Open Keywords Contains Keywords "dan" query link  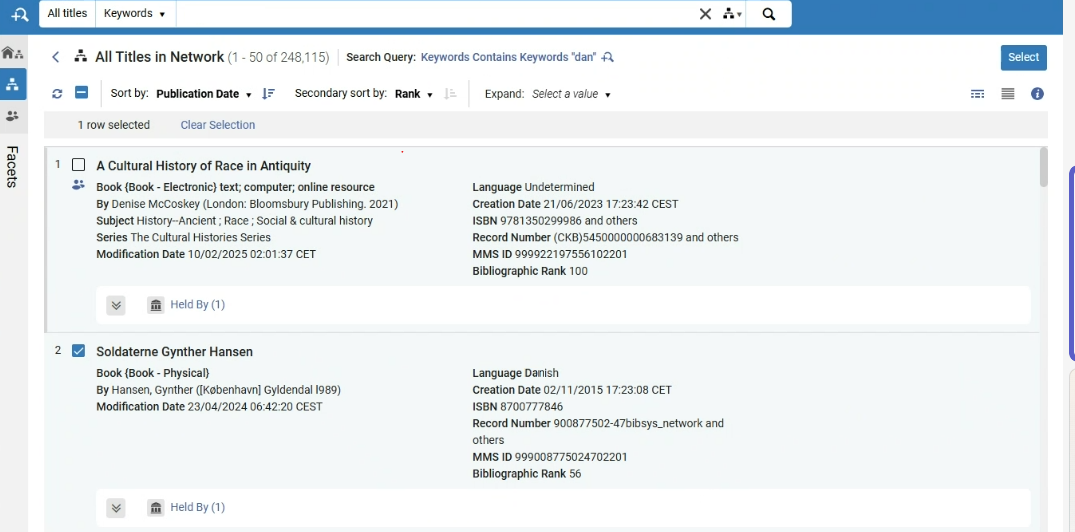click(x=508, y=58)
